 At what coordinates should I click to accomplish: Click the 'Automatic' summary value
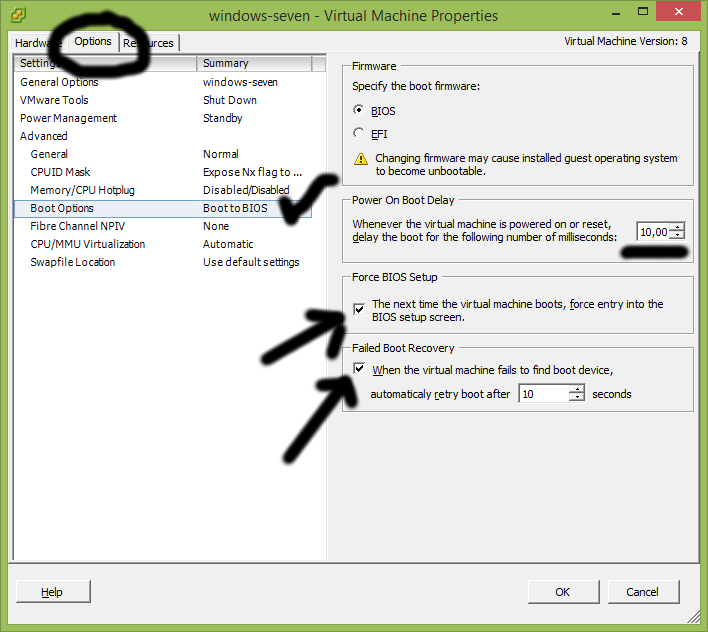(228, 244)
